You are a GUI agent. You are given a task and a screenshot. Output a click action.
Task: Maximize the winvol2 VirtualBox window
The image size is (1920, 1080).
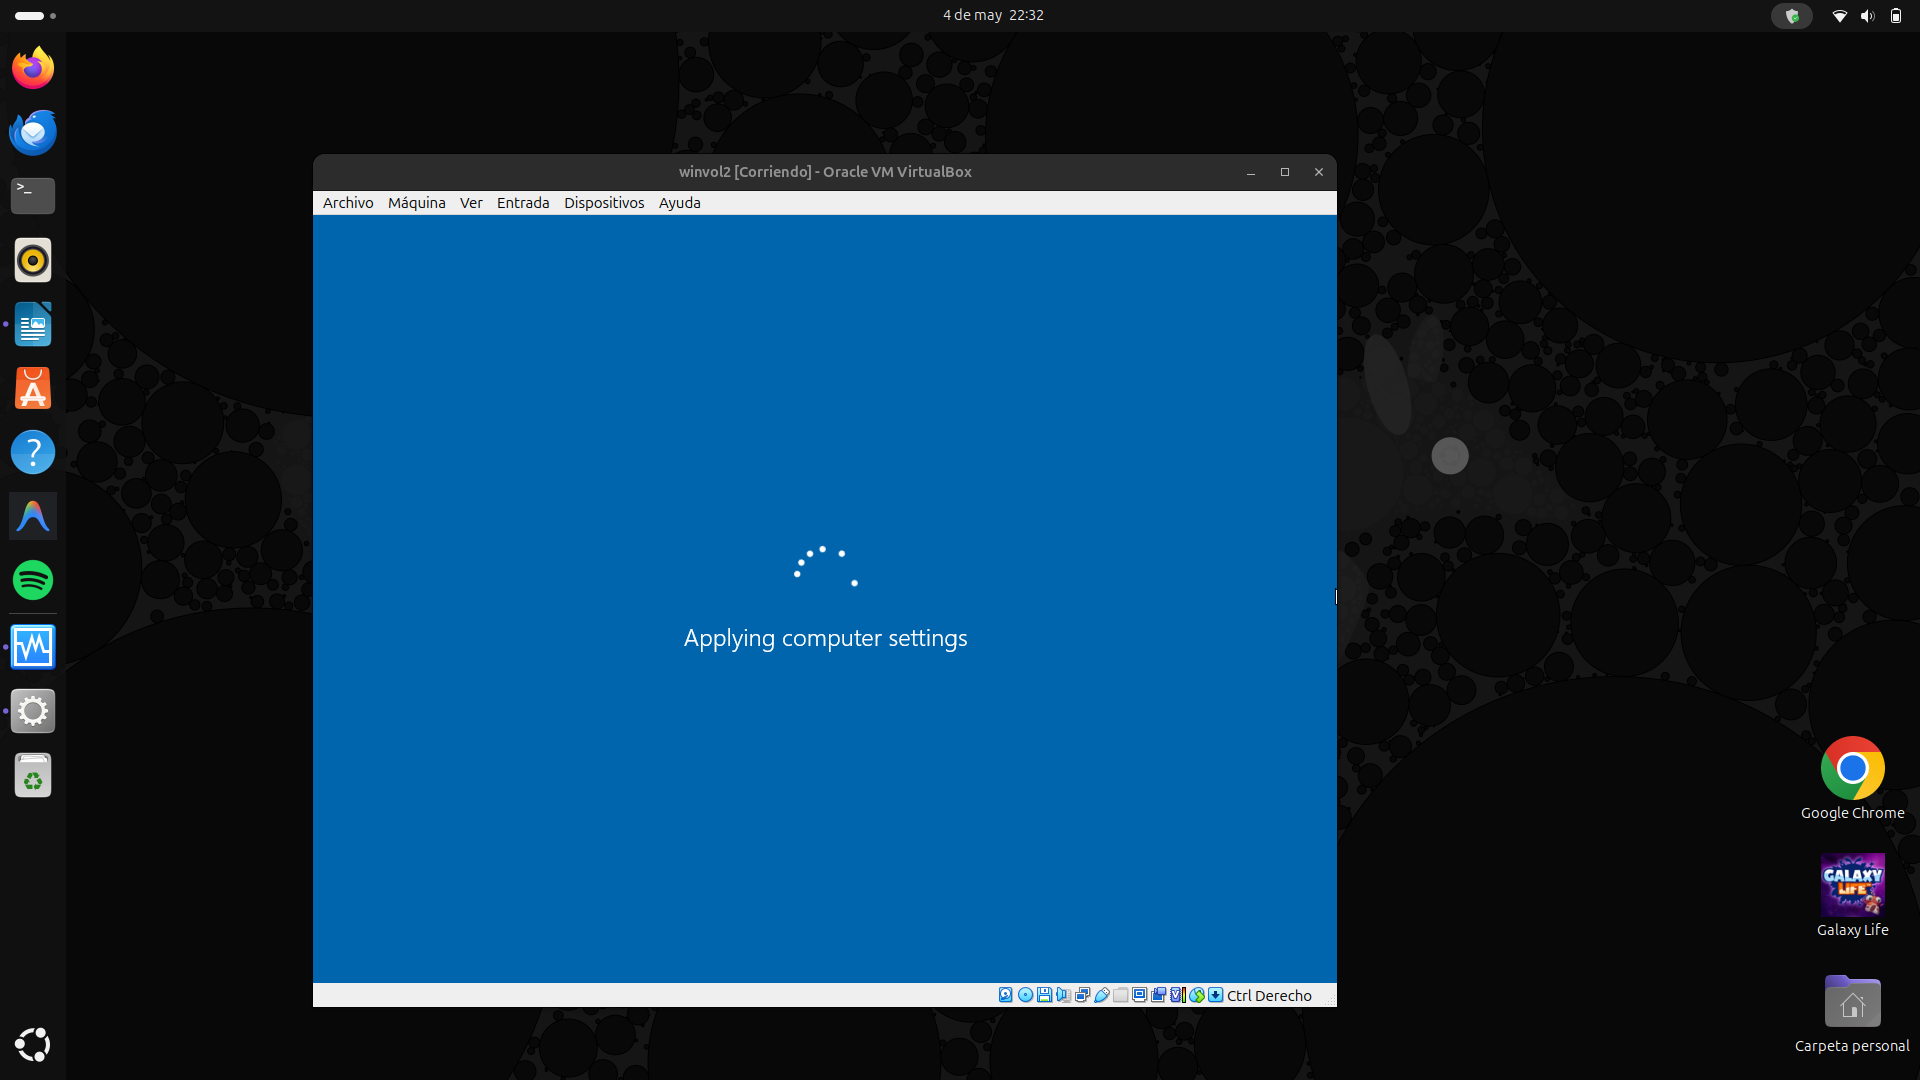pyautogui.click(x=1285, y=172)
